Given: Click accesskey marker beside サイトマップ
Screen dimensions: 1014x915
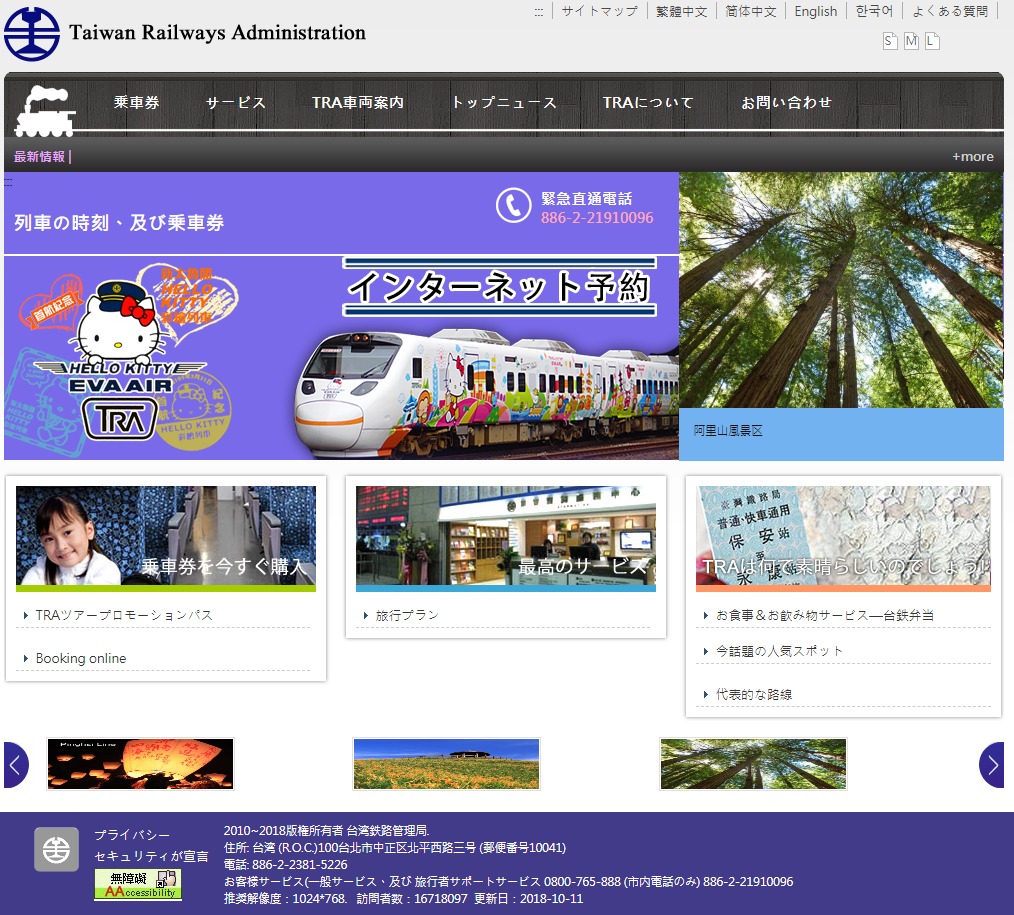Looking at the screenshot, I should click(x=539, y=12).
